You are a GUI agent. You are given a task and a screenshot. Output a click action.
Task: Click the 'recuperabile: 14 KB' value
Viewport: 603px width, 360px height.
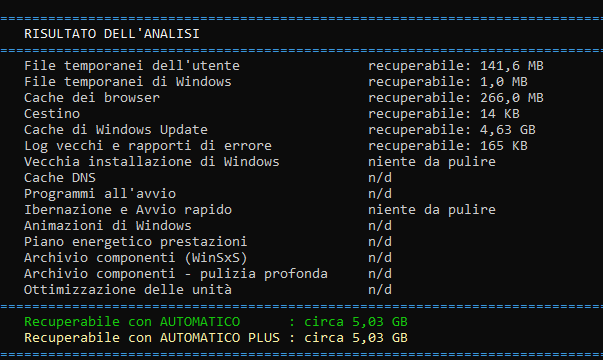pos(444,114)
